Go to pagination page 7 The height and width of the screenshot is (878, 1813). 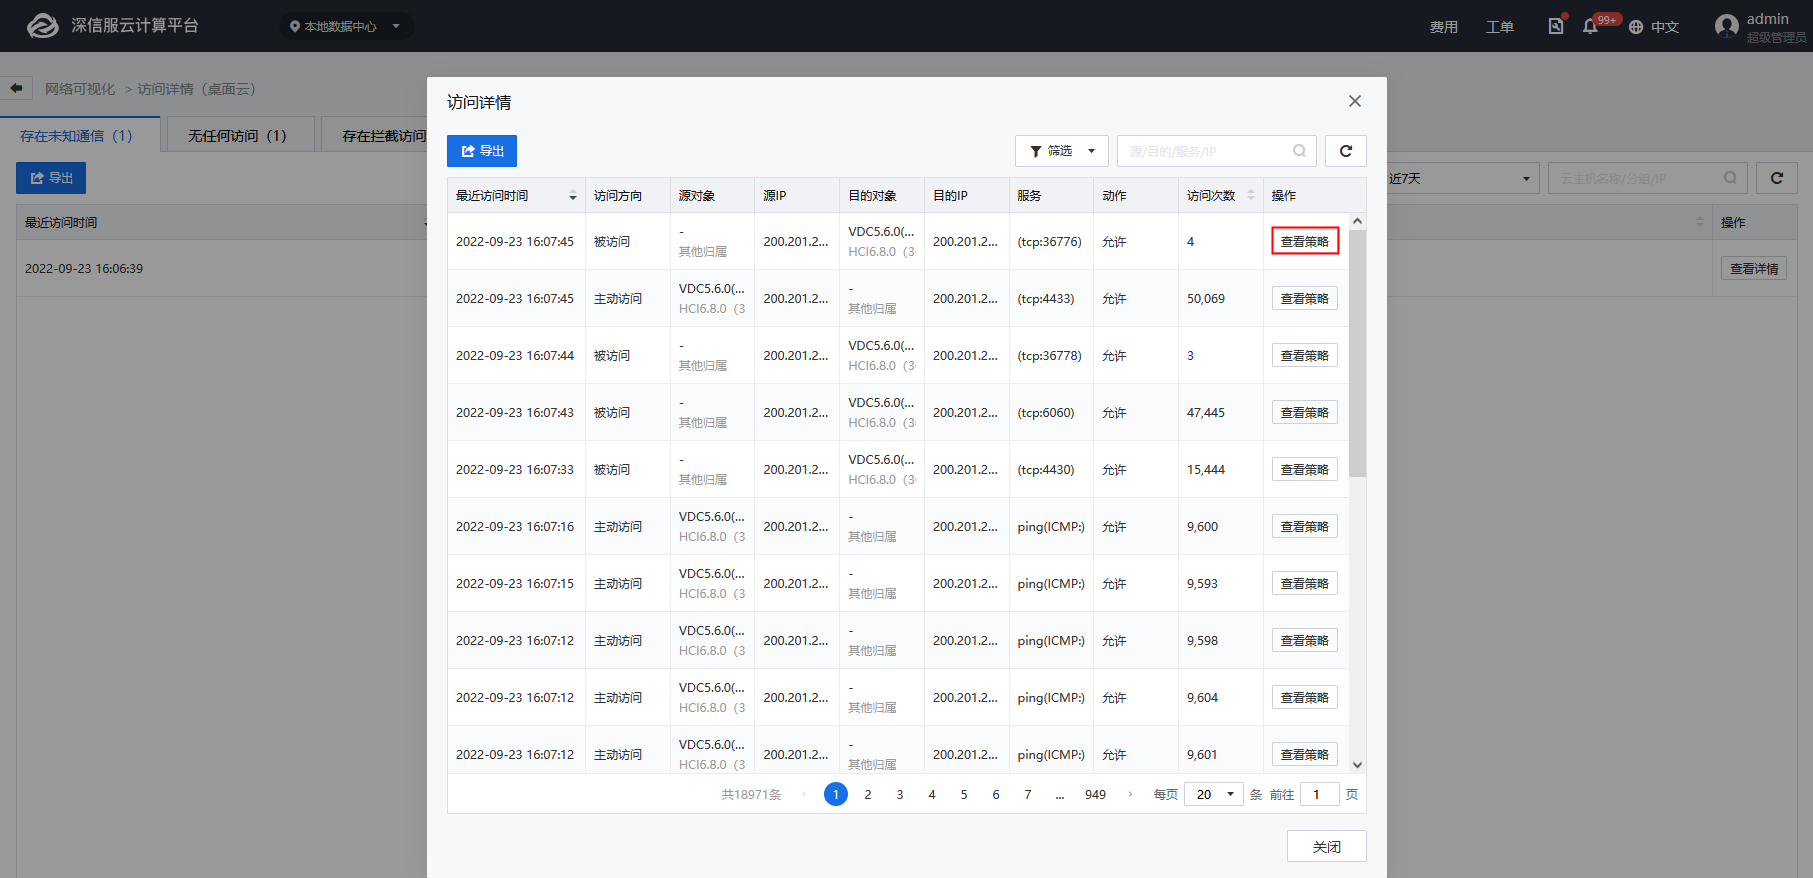[x=1028, y=794]
